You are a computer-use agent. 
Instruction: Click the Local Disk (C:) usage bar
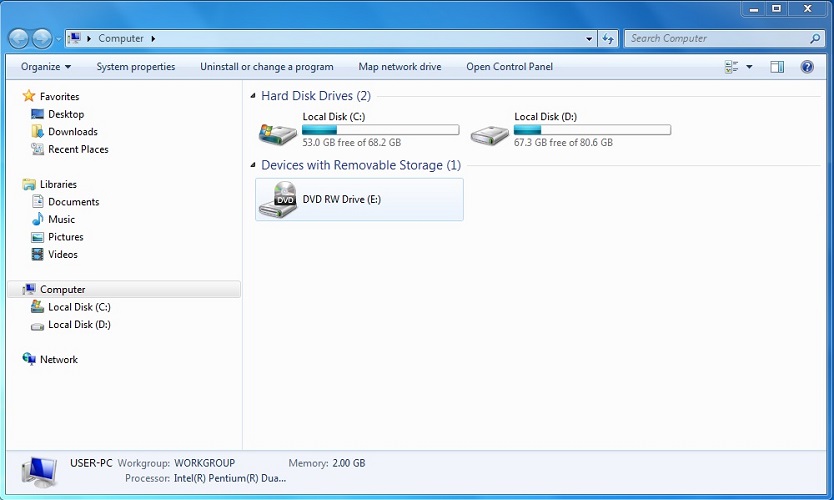pos(380,130)
